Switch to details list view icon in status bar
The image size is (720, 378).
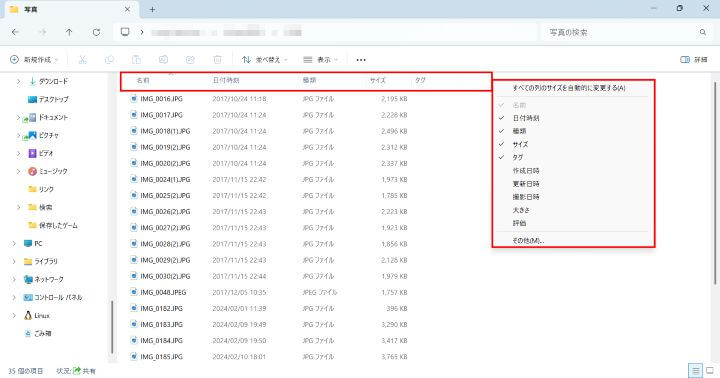click(x=695, y=370)
